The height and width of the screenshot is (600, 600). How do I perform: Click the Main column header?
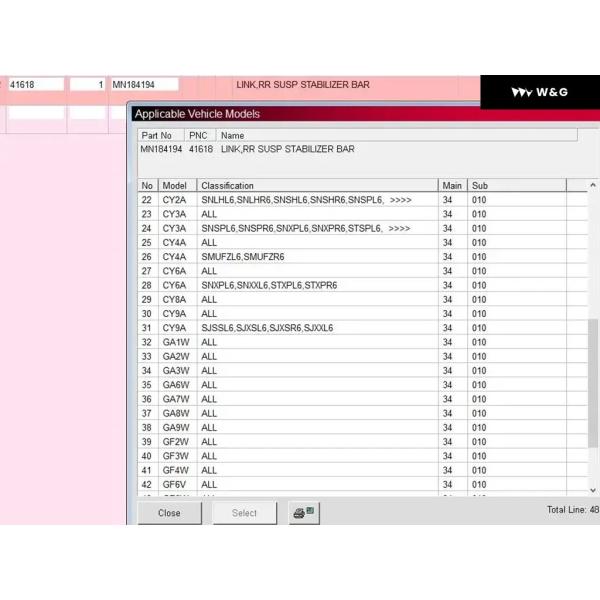tap(453, 186)
